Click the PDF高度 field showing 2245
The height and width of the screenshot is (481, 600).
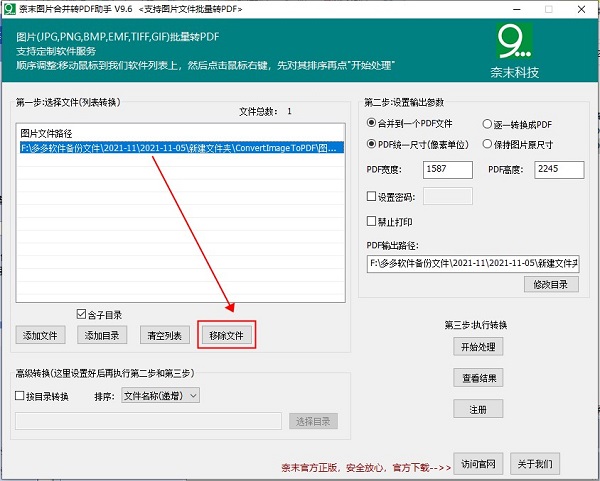559,169
